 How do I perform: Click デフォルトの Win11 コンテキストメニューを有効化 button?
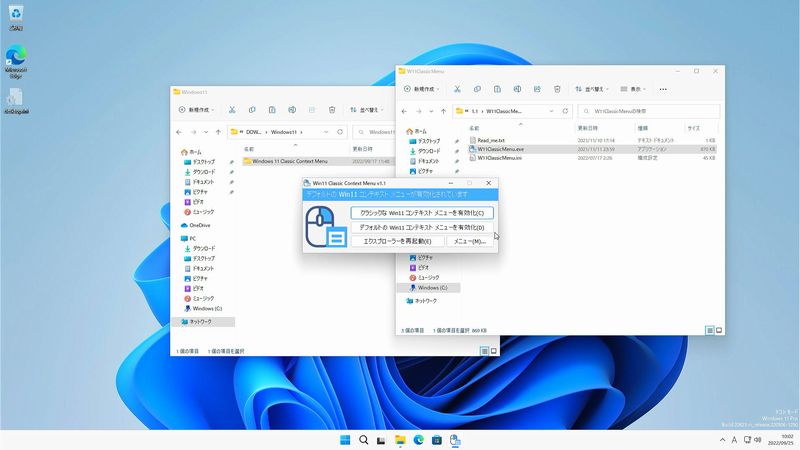click(422, 227)
